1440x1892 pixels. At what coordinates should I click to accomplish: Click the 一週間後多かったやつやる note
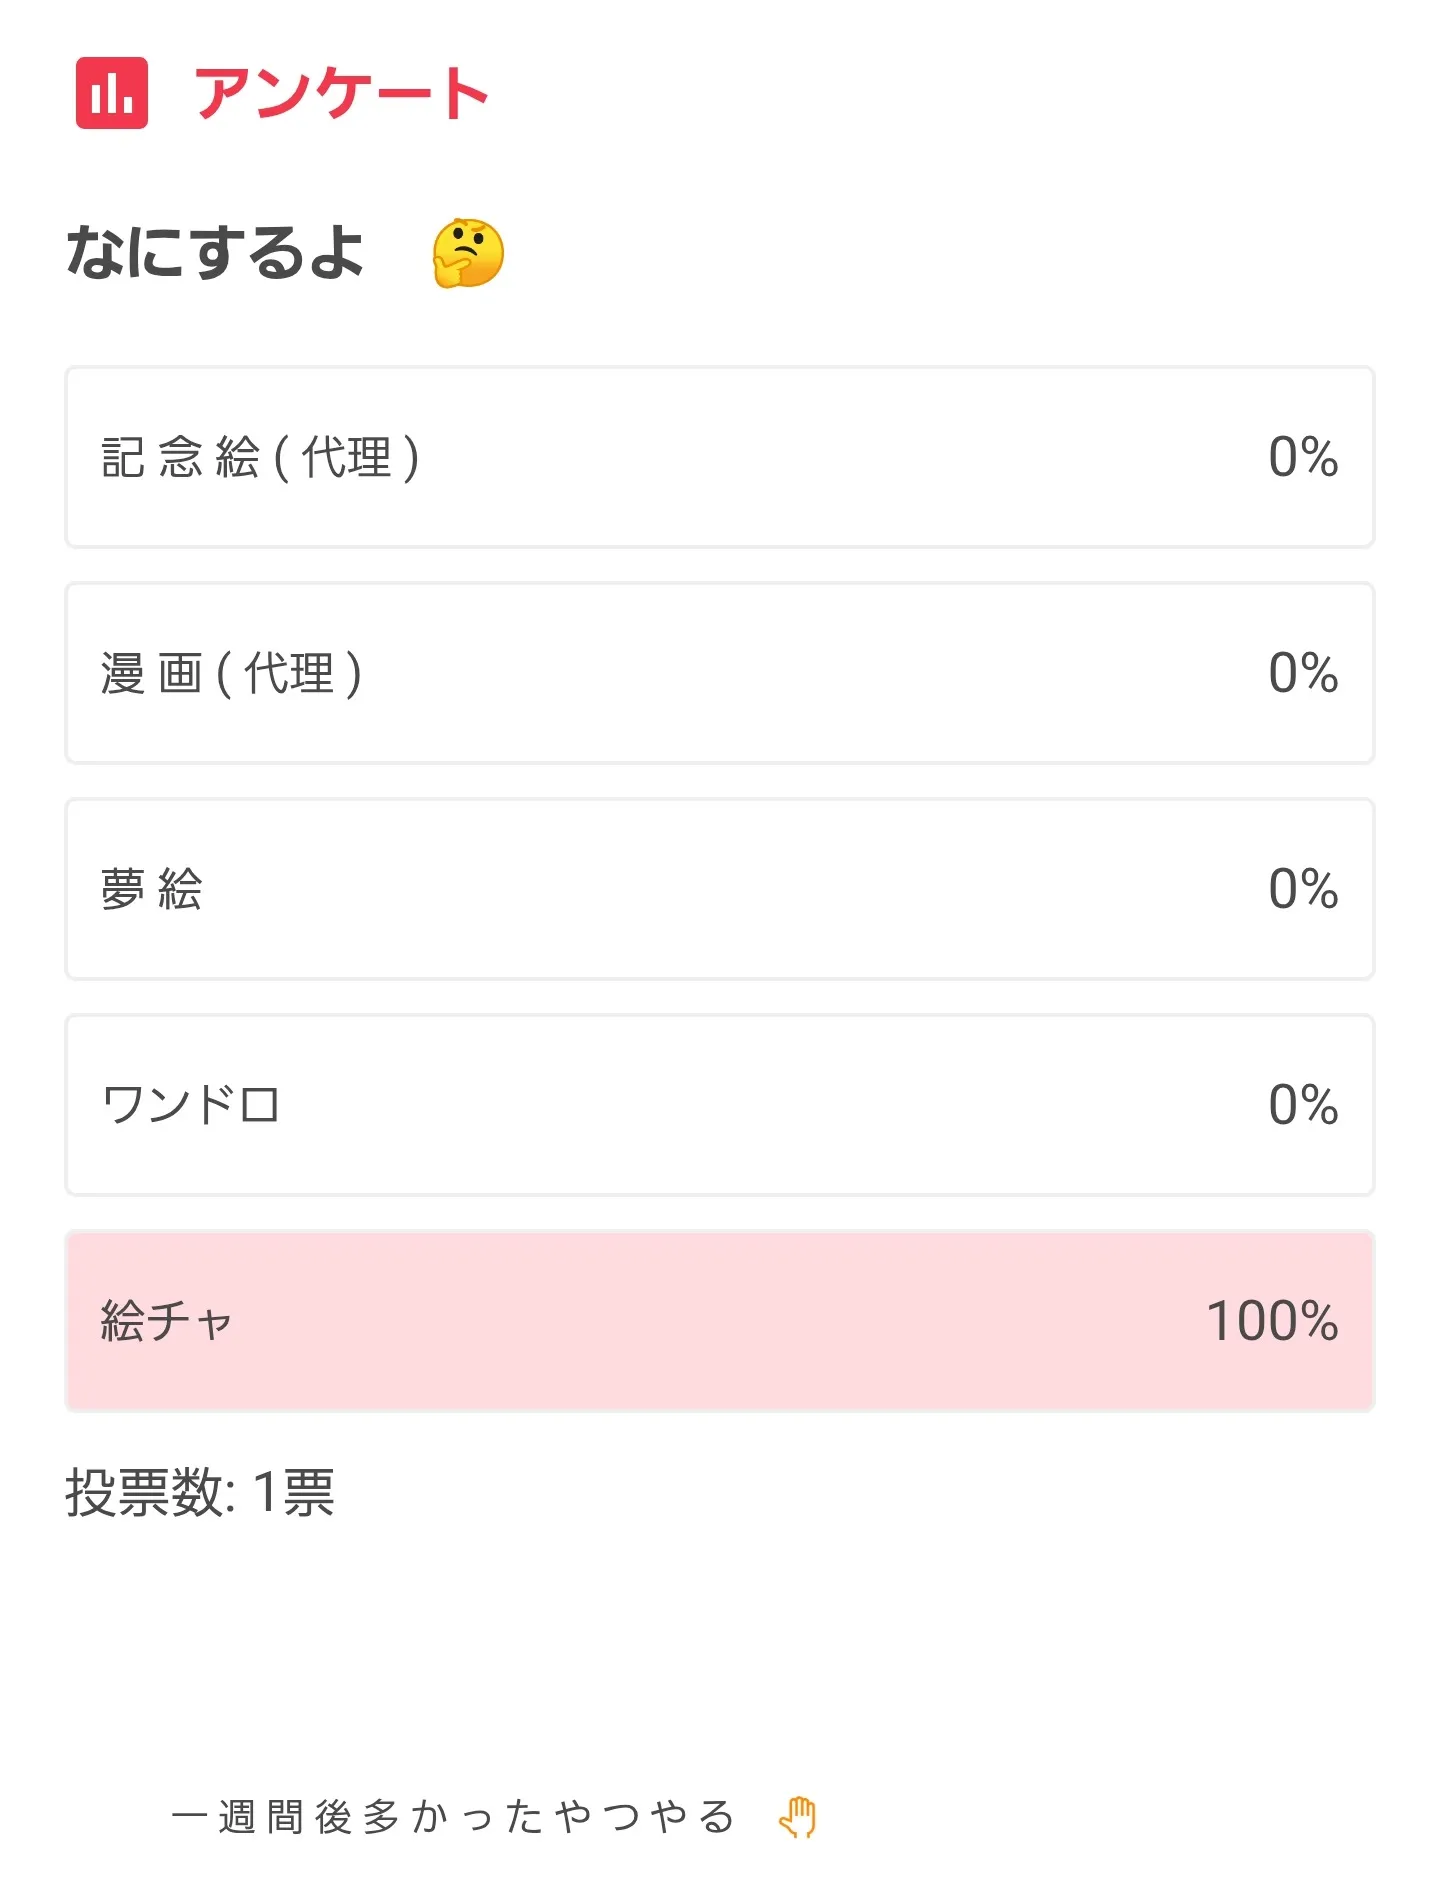(x=453, y=1817)
